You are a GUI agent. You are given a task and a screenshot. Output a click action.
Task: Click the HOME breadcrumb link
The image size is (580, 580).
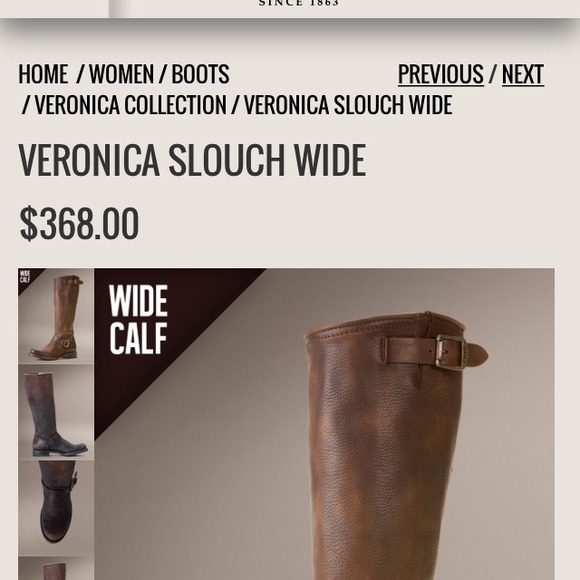coord(43,74)
